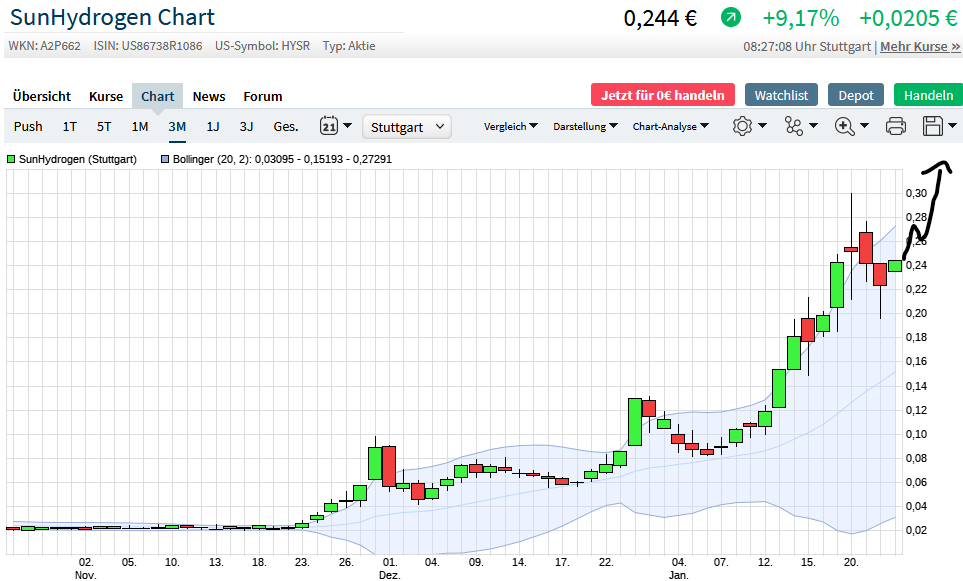
Task: Click the ISIN: US86738R1086 text
Action: [148, 46]
